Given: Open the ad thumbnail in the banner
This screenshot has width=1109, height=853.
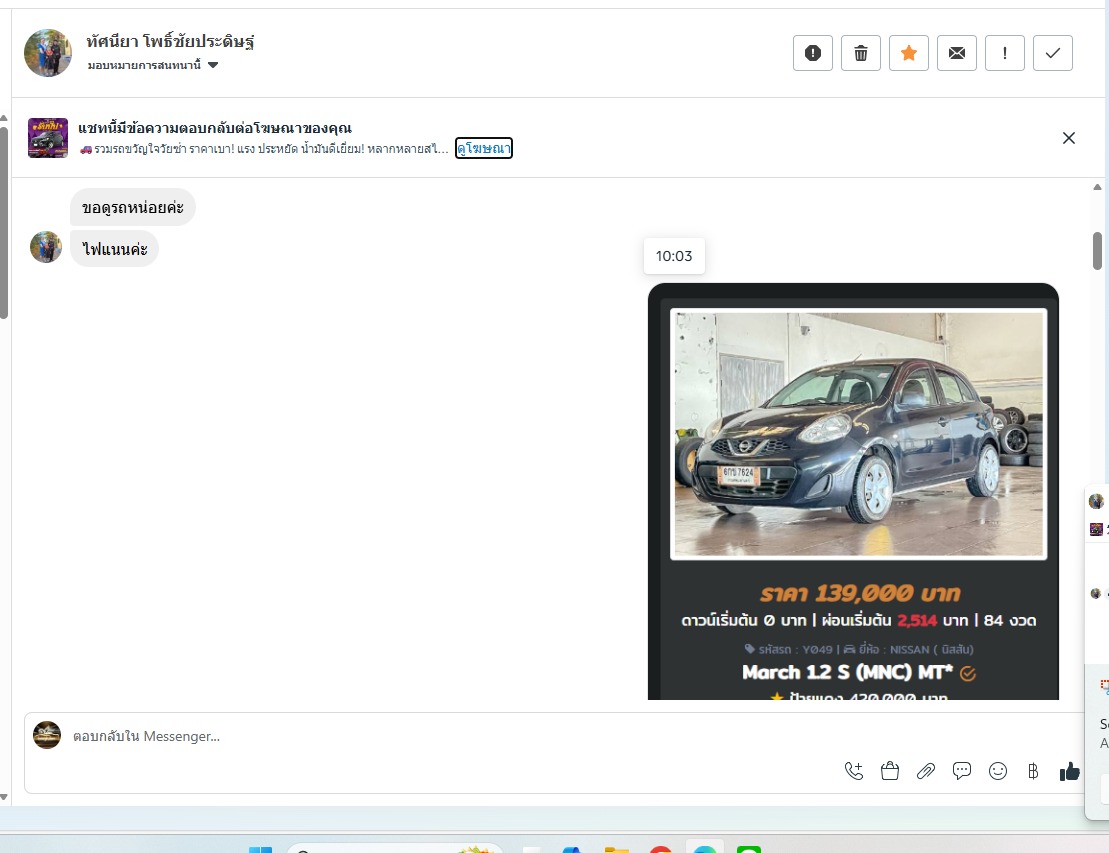Looking at the screenshot, I should point(48,138).
